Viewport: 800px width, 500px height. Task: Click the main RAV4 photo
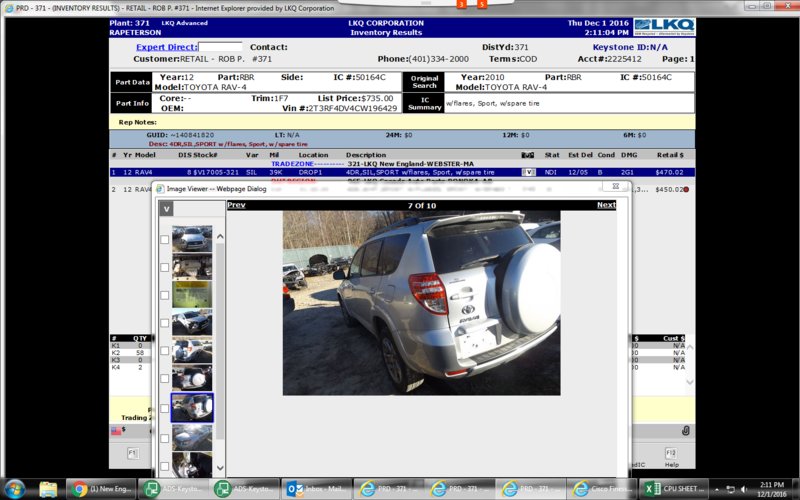click(x=421, y=303)
